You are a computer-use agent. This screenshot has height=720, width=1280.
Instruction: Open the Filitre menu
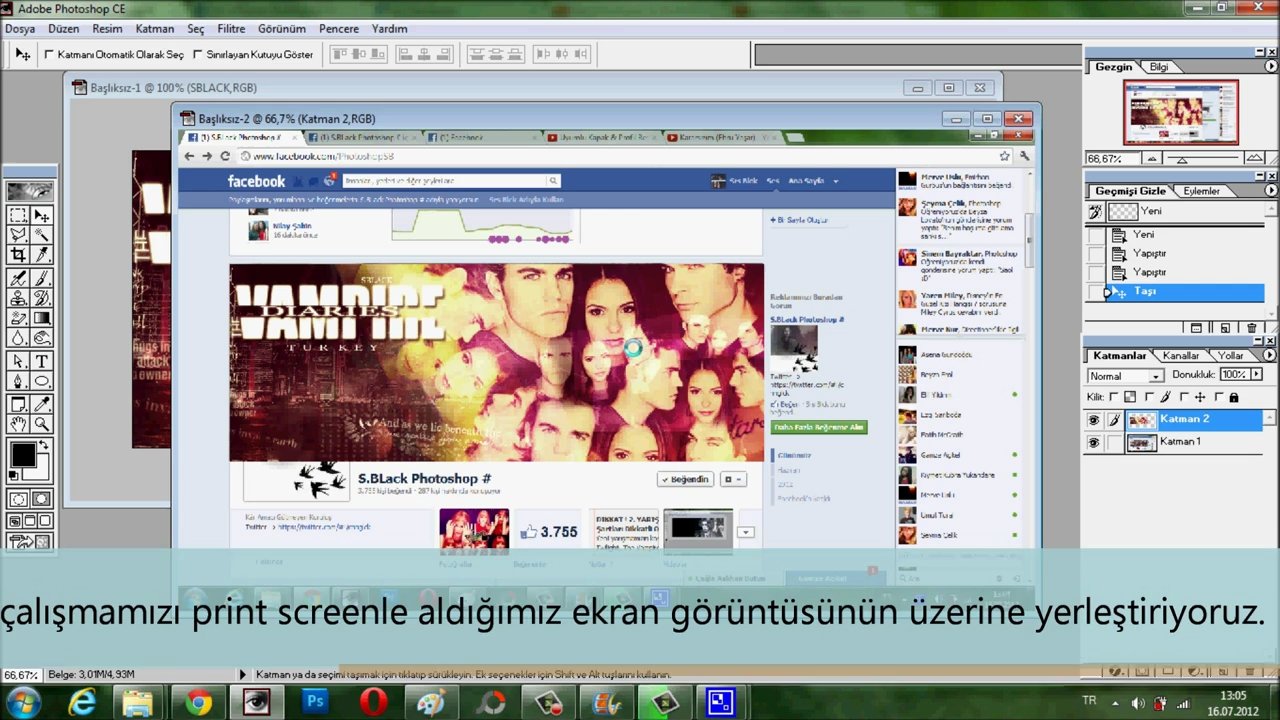click(231, 29)
